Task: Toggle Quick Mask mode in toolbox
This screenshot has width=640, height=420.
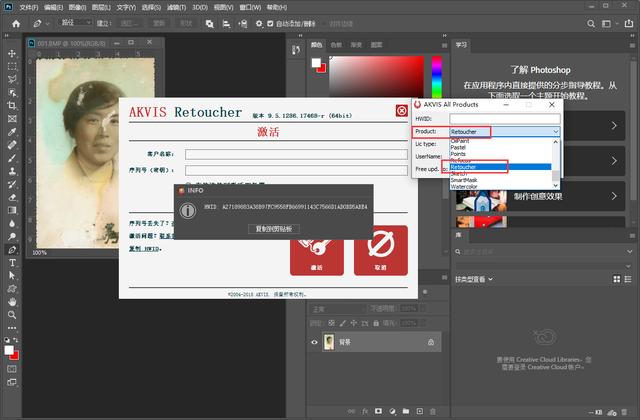Action: (12, 369)
